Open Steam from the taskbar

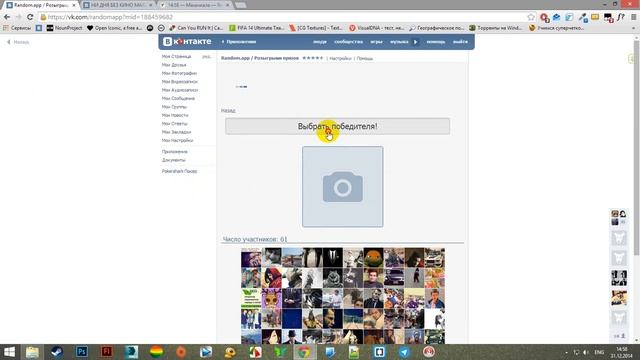[57, 352]
